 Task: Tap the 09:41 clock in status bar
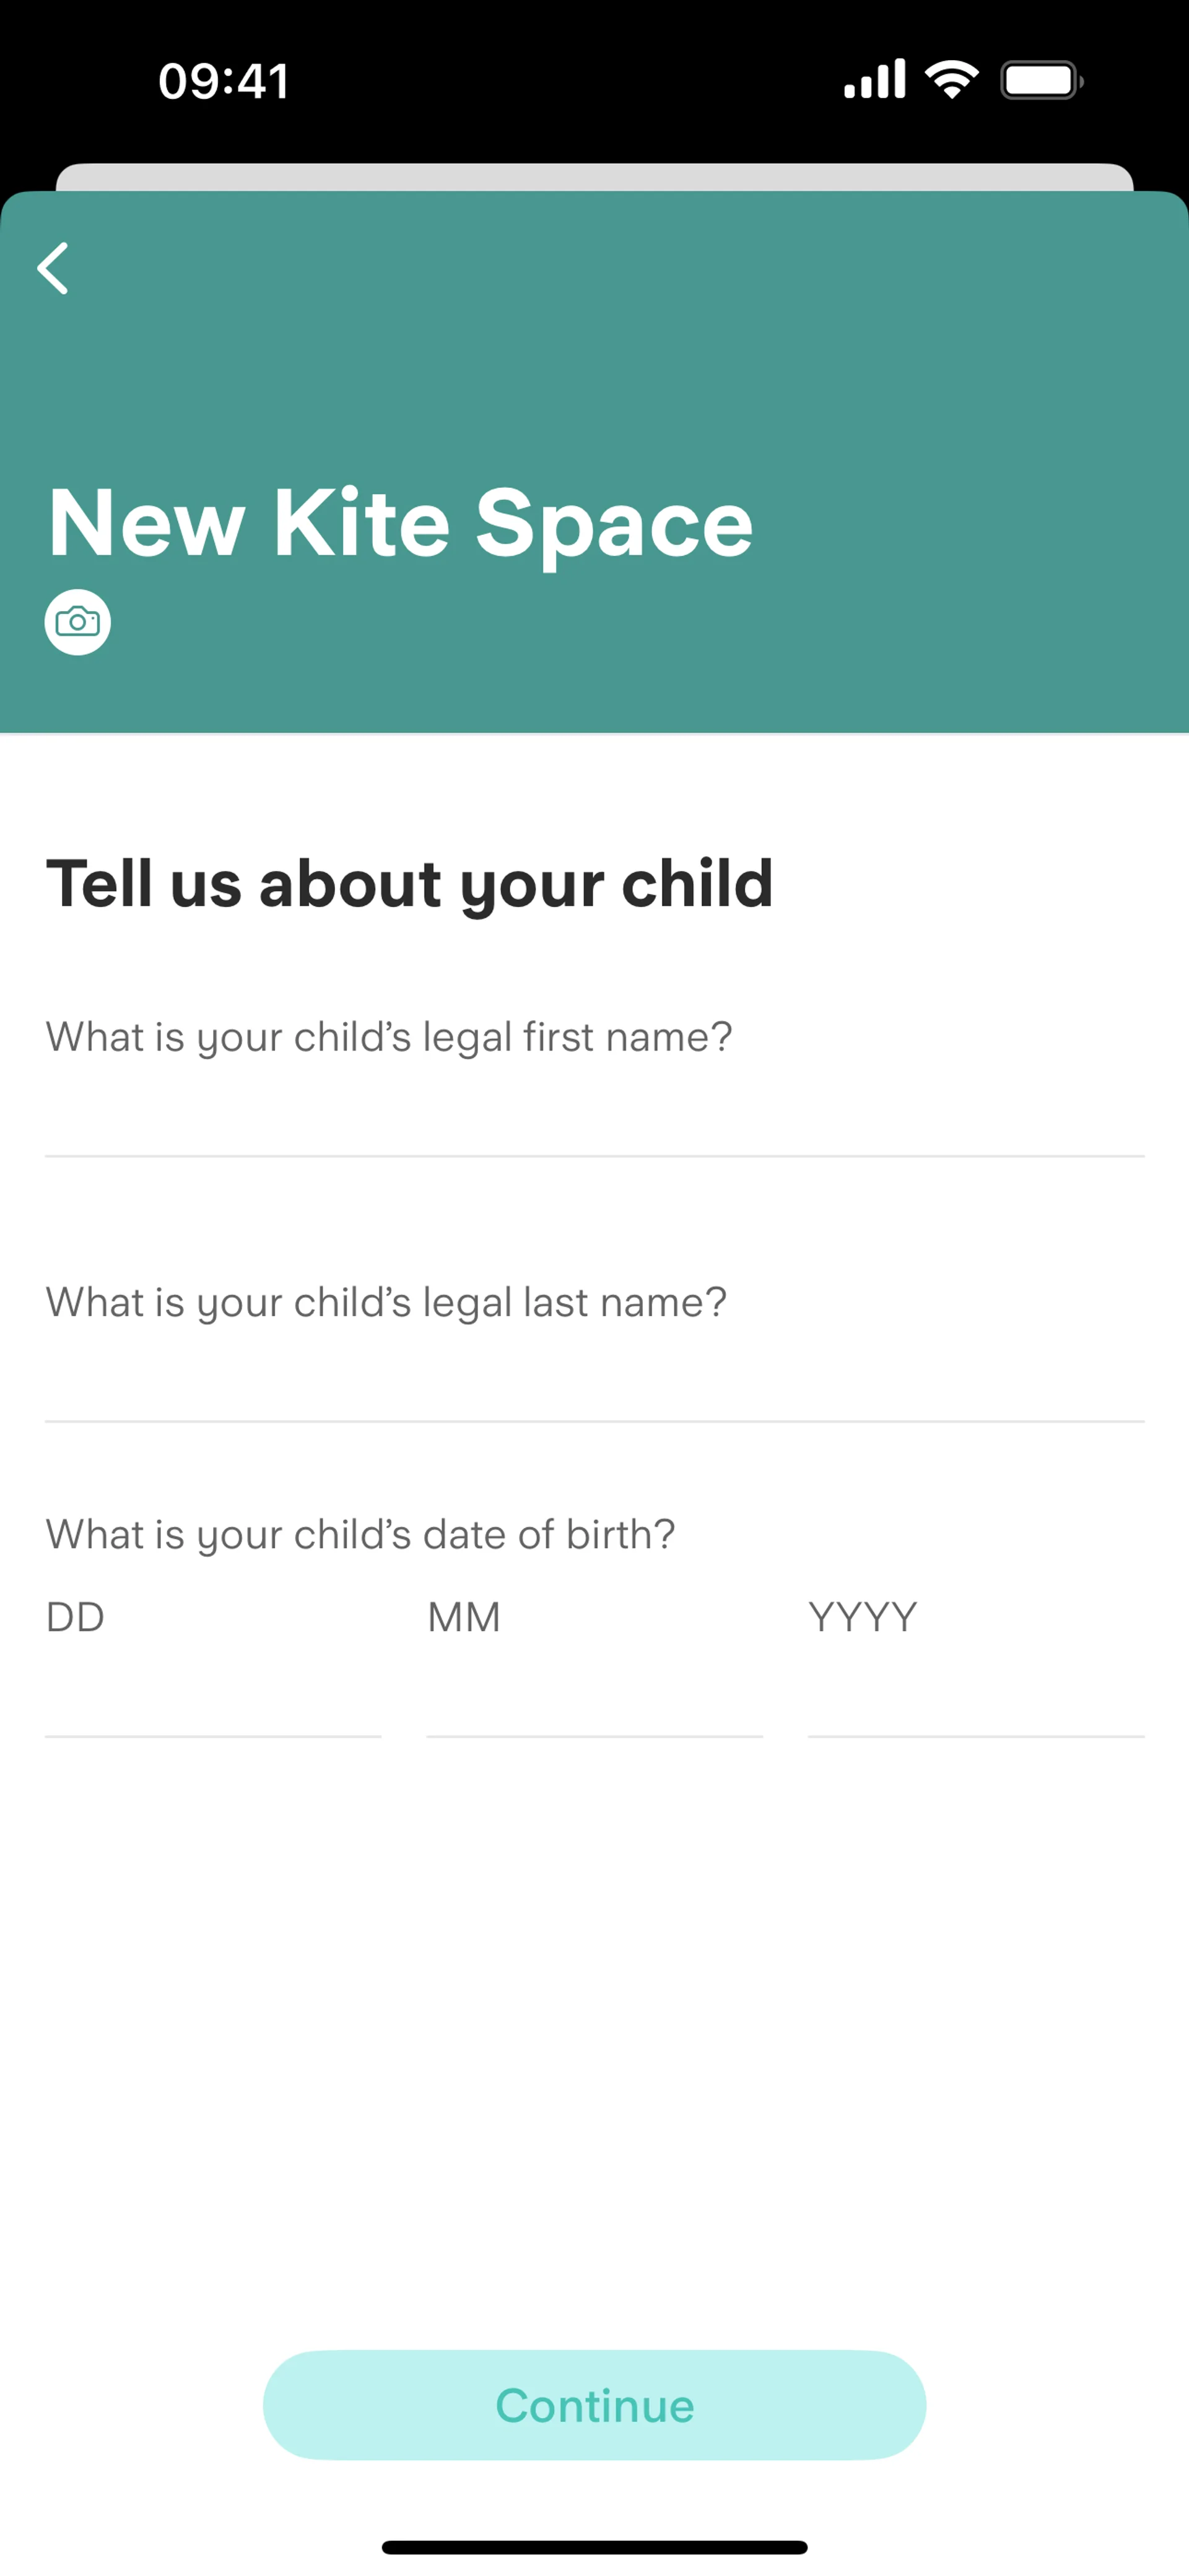click(x=224, y=81)
